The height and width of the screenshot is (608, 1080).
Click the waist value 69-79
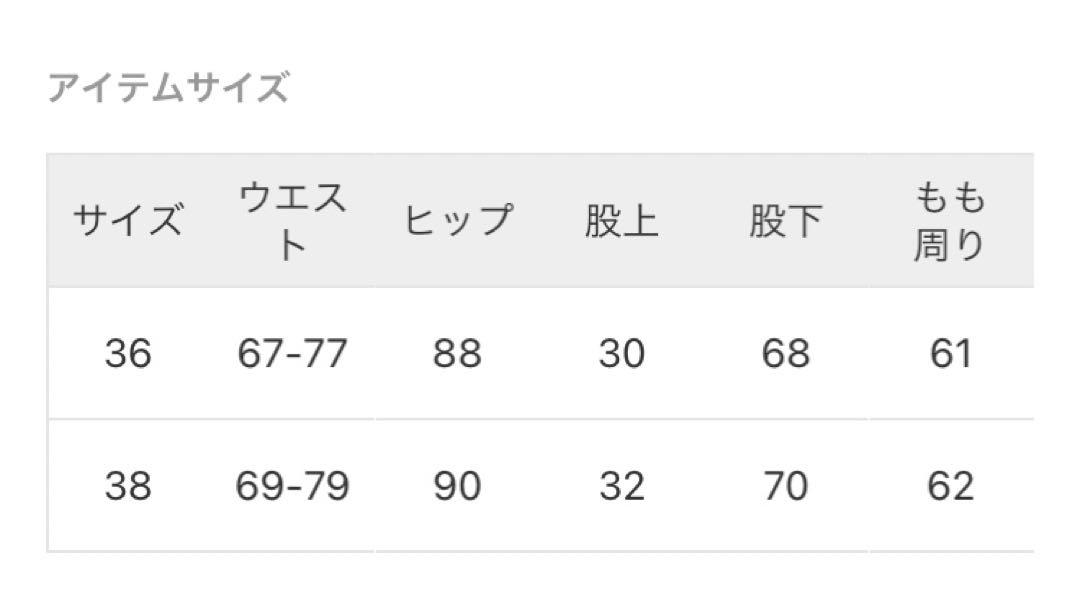point(292,485)
